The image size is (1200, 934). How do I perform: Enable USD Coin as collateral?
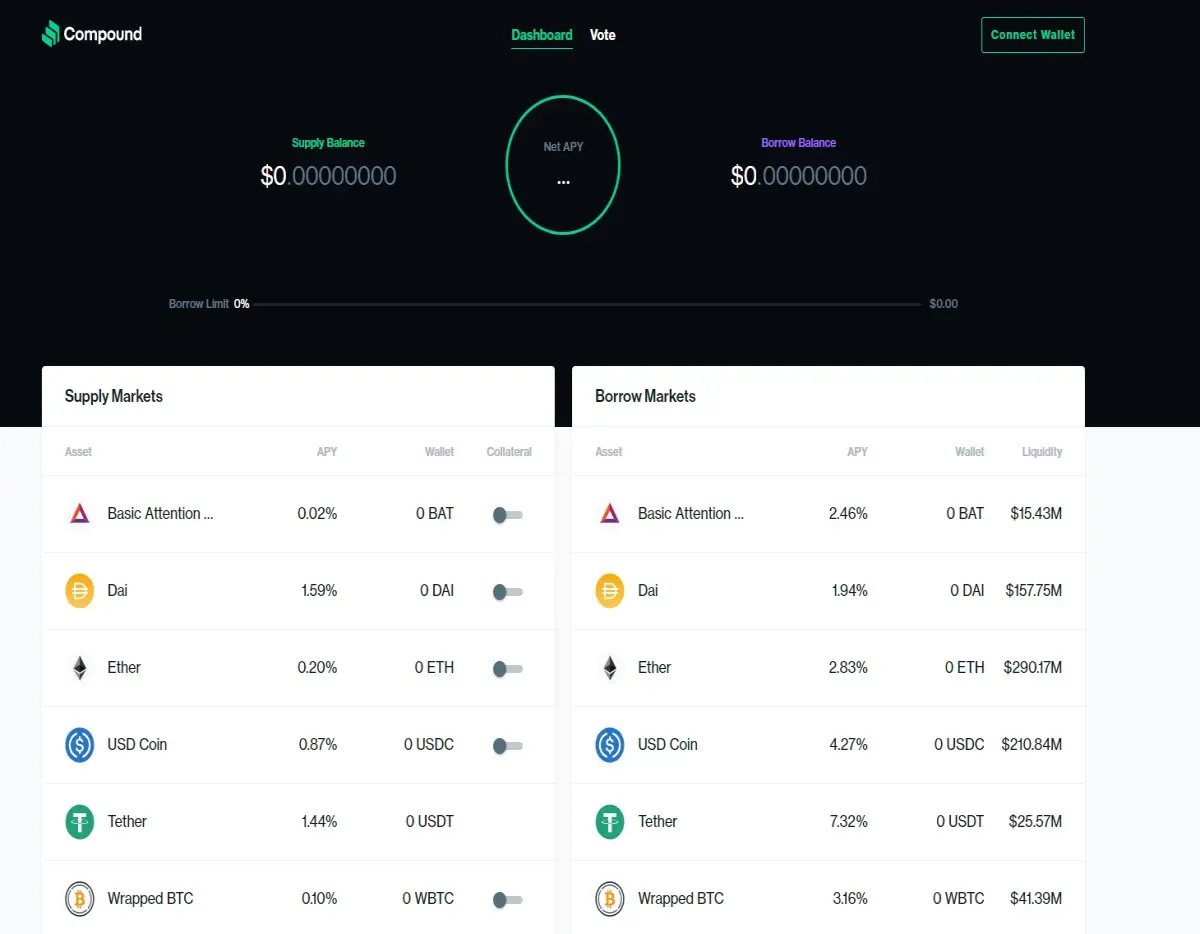tap(507, 746)
